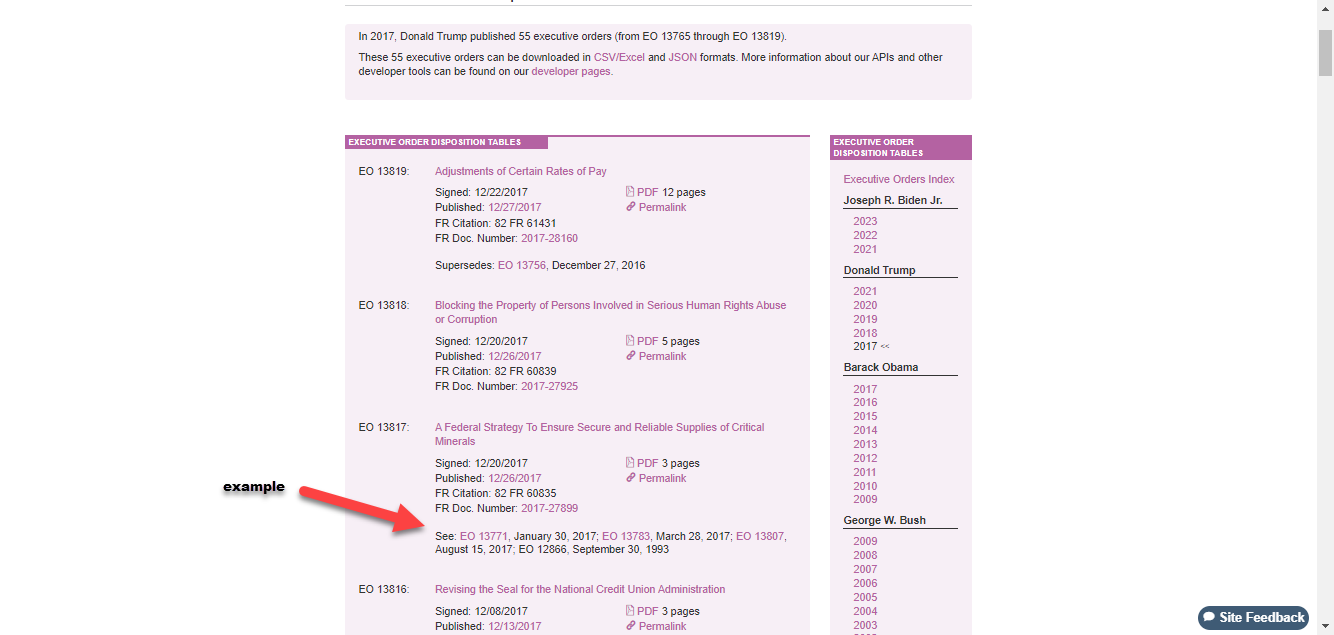Screen dimensions: 1334x635
Task: Select year 2009 under George W. Bush
Action: (x=865, y=541)
